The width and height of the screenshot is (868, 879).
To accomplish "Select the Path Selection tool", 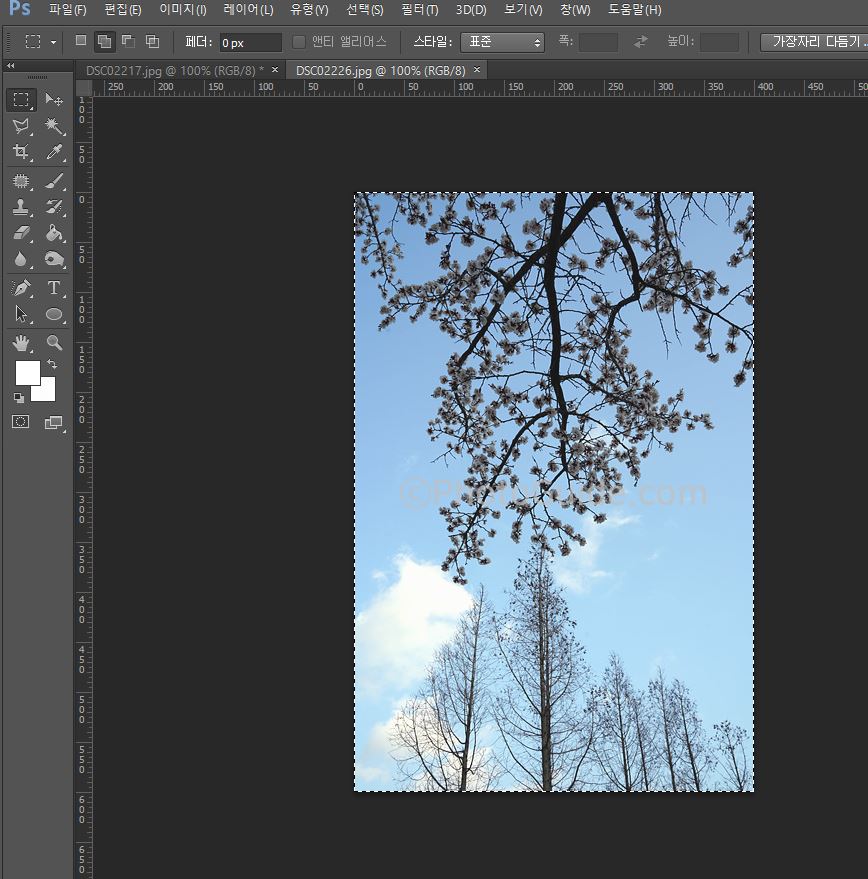I will pyautogui.click(x=21, y=314).
